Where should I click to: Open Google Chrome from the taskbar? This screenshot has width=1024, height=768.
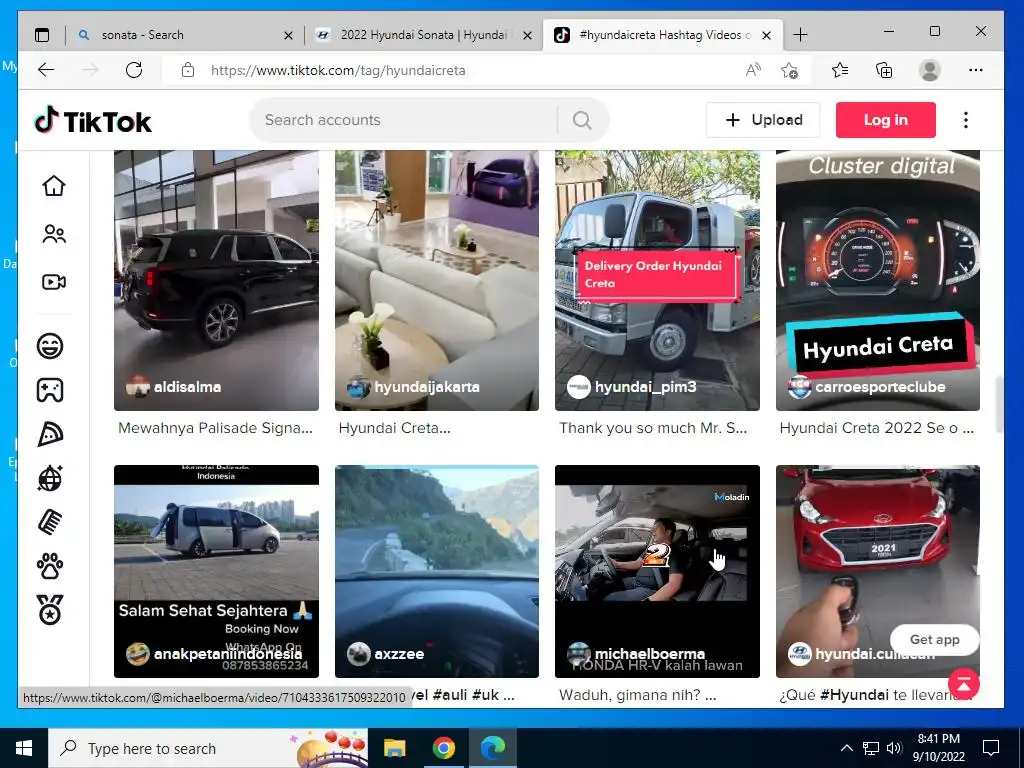[443, 748]
